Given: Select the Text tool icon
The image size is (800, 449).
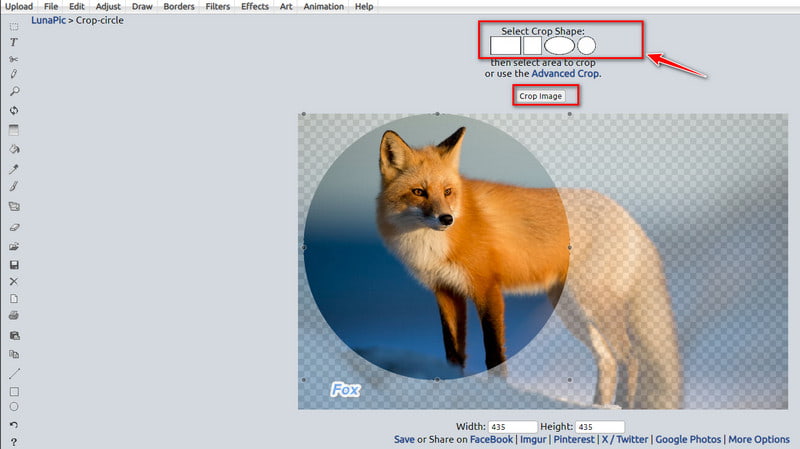Looking at the screenshot, I should pos(14,42).
